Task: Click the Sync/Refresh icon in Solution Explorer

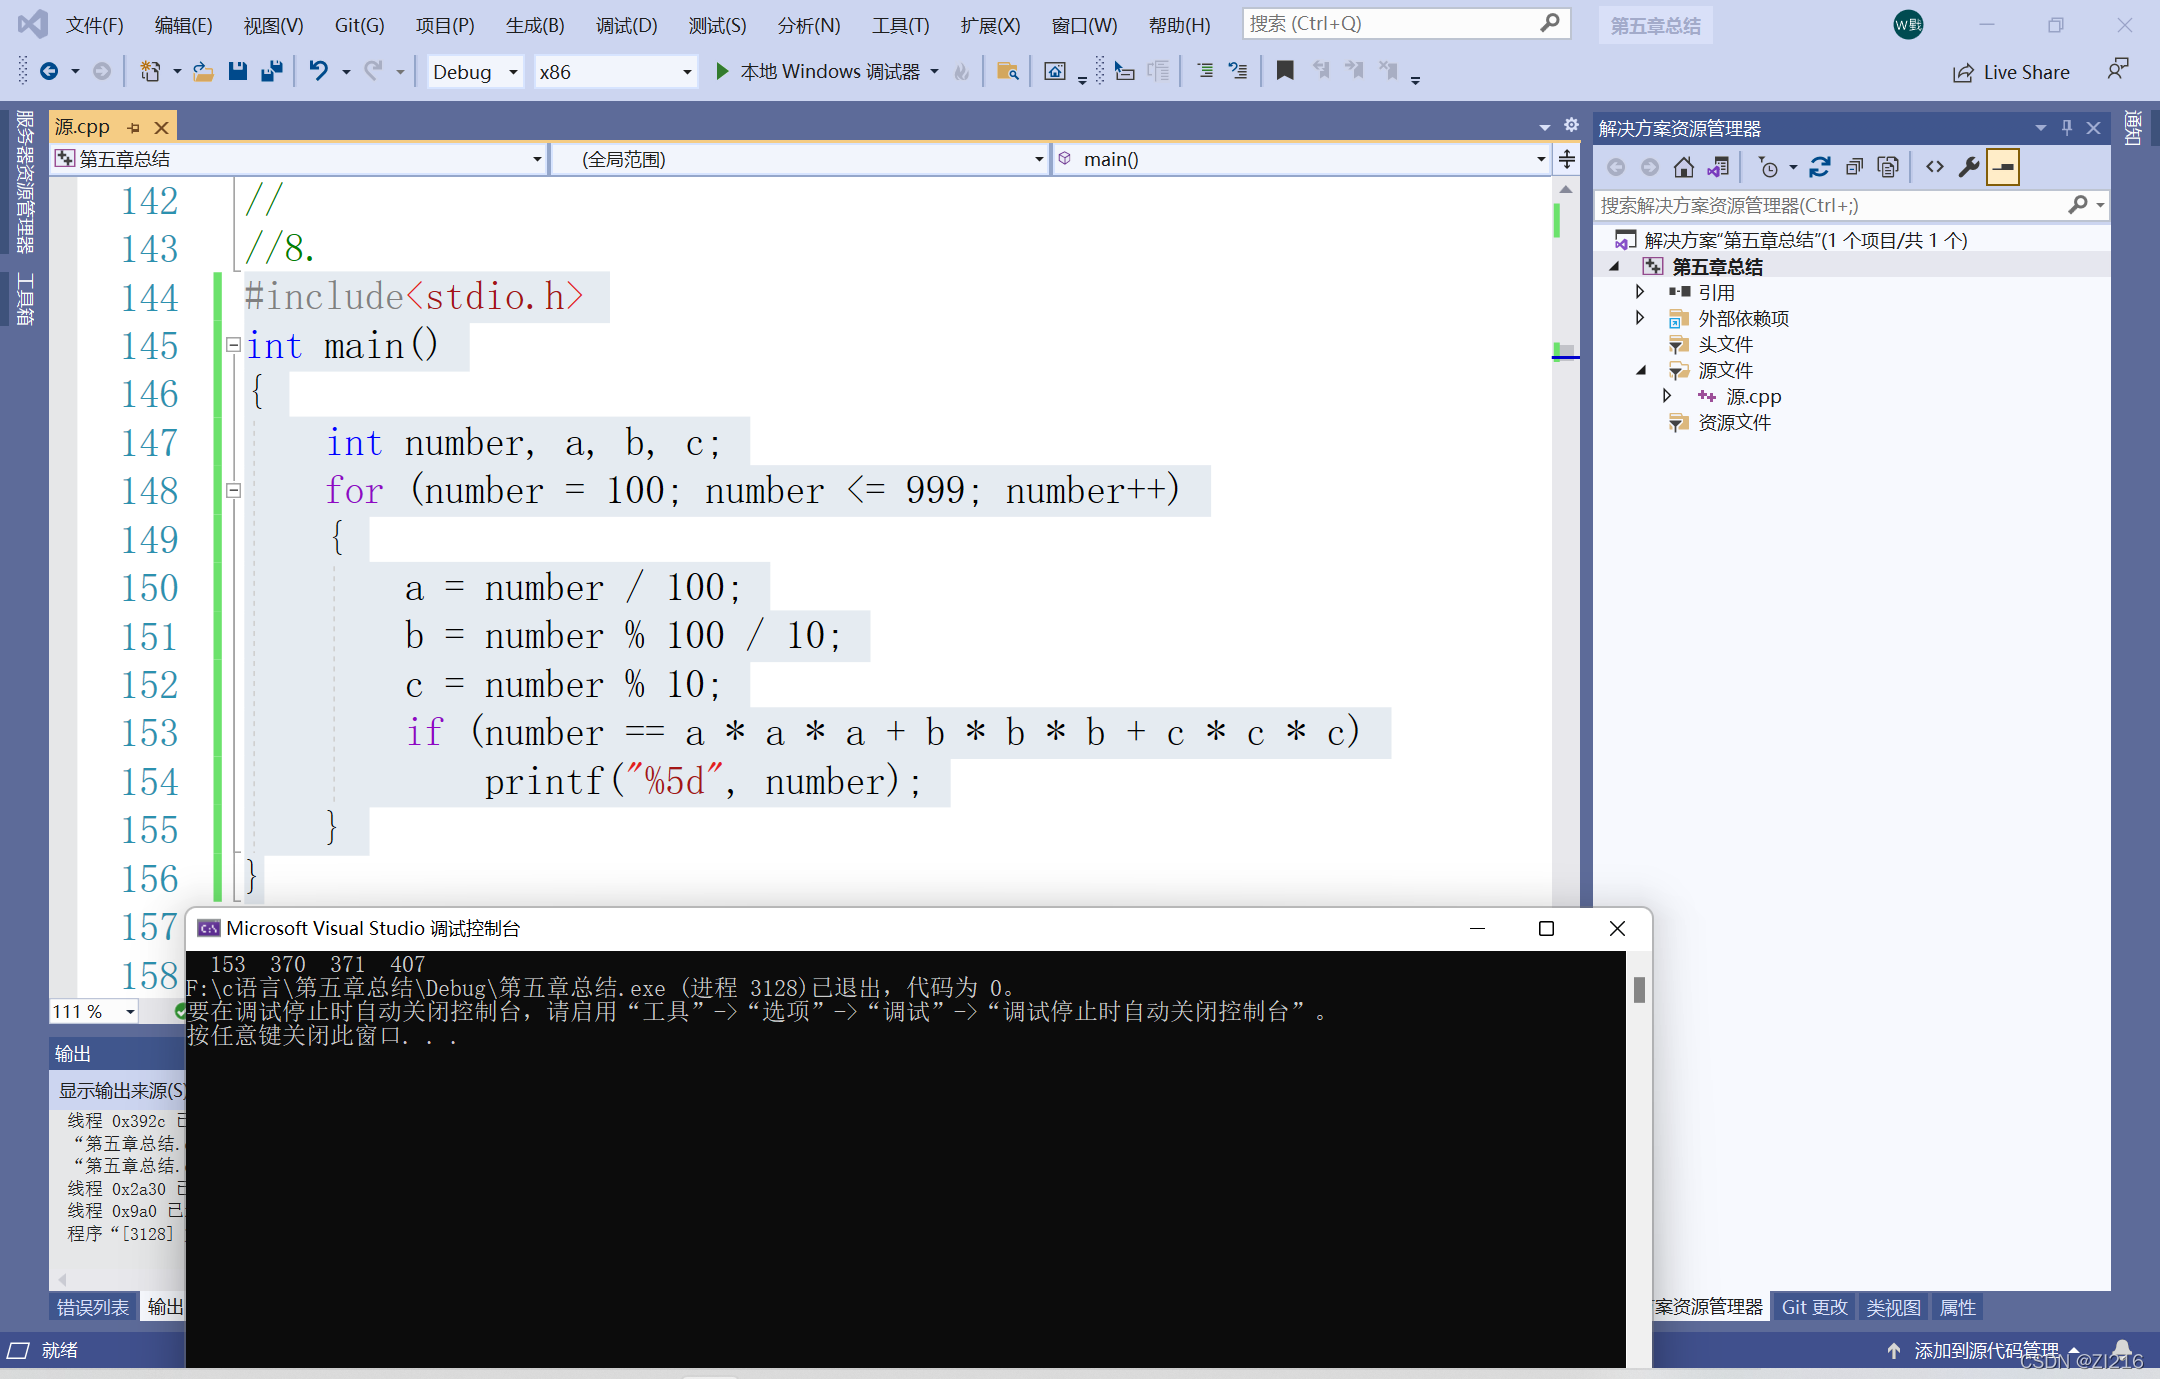Action: (1820, 167)
